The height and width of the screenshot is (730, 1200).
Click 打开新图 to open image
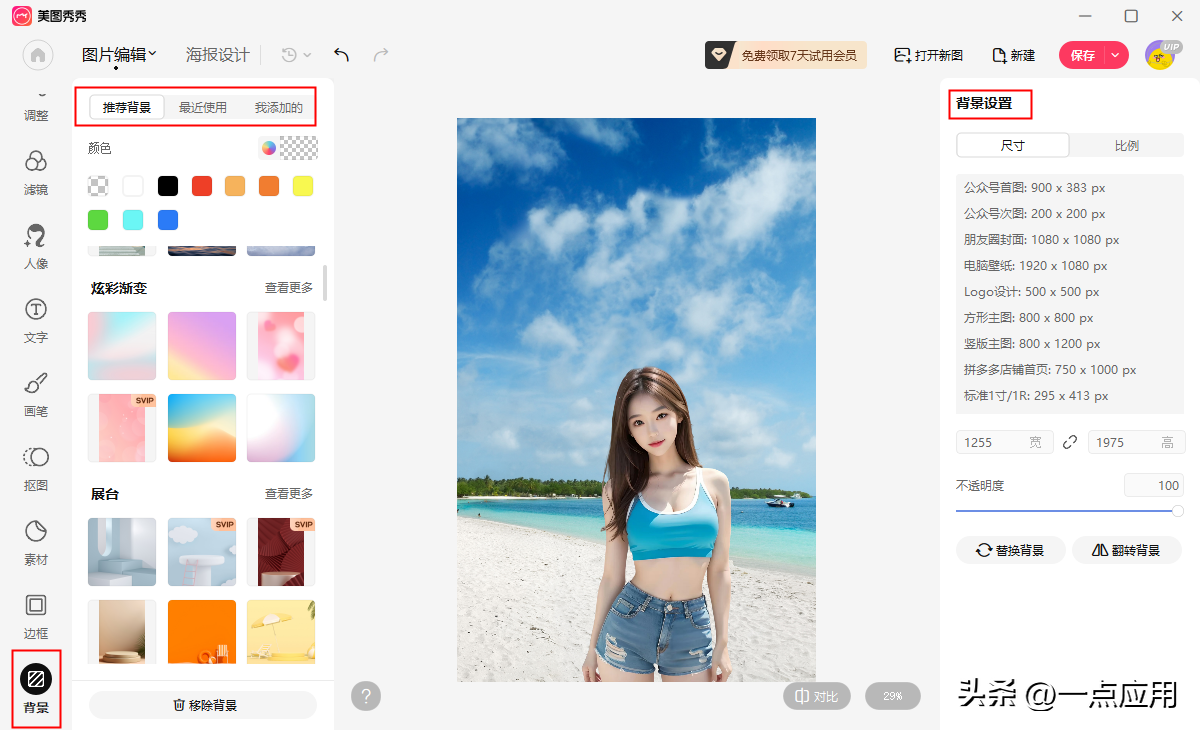point(929,55)
